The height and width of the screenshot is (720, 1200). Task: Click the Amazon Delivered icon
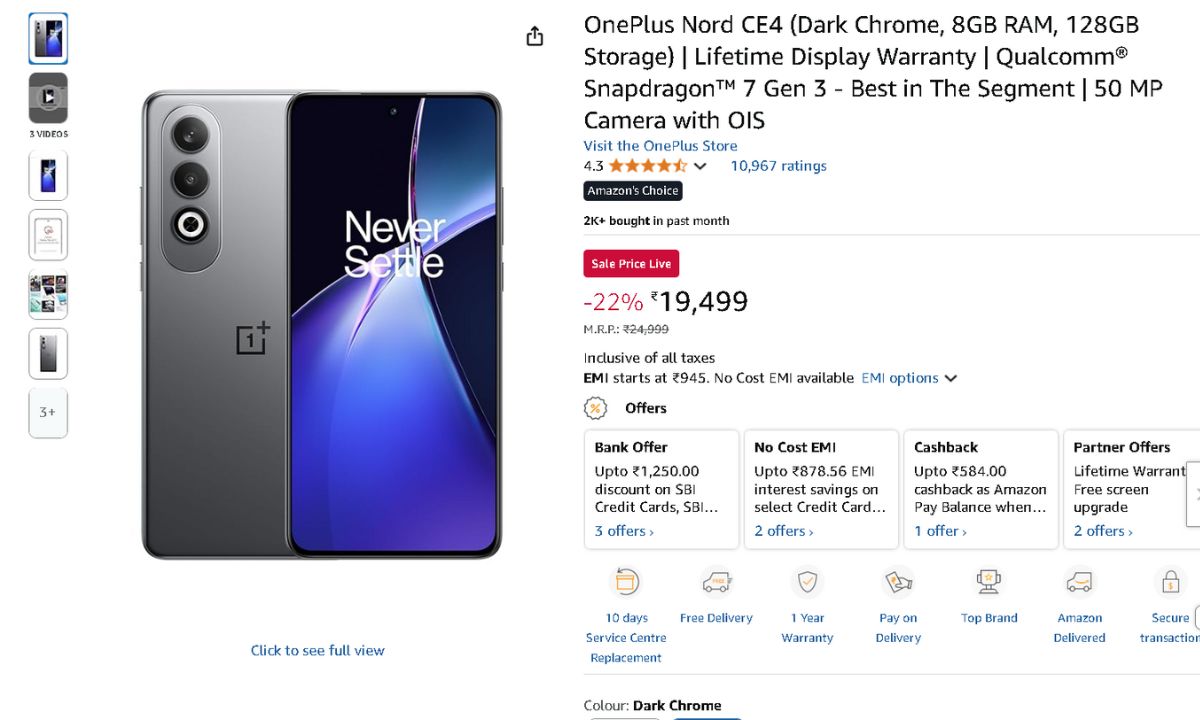click(x=1079, y=582)
